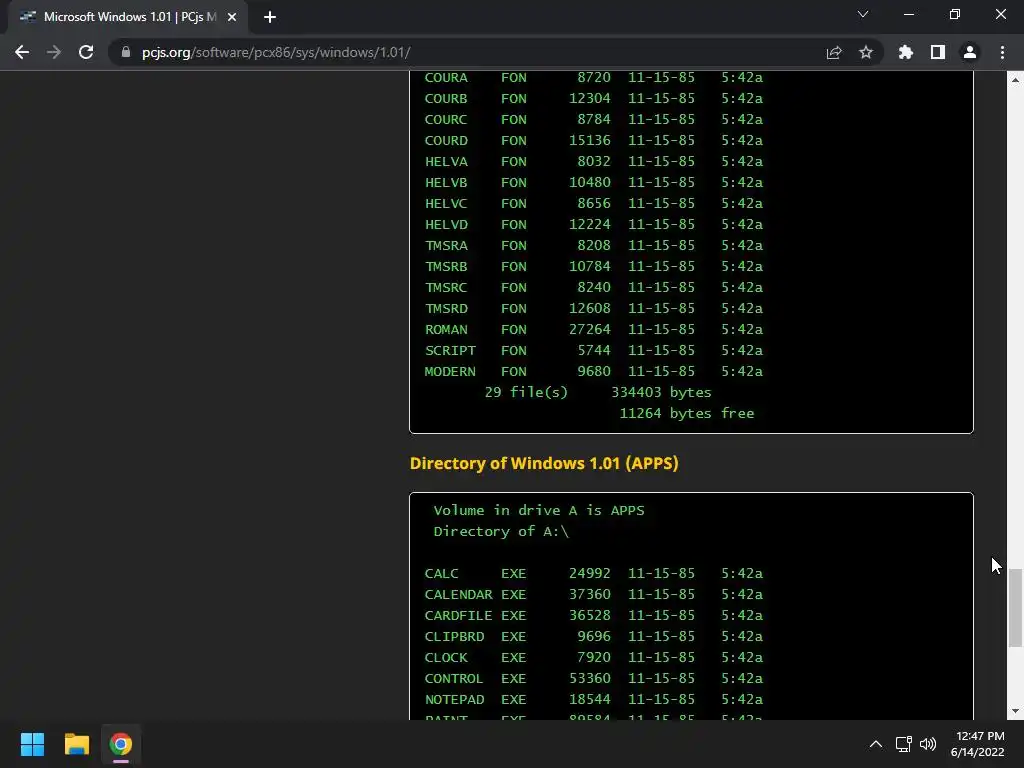Click the 334403 bytes total

point(661,392)
